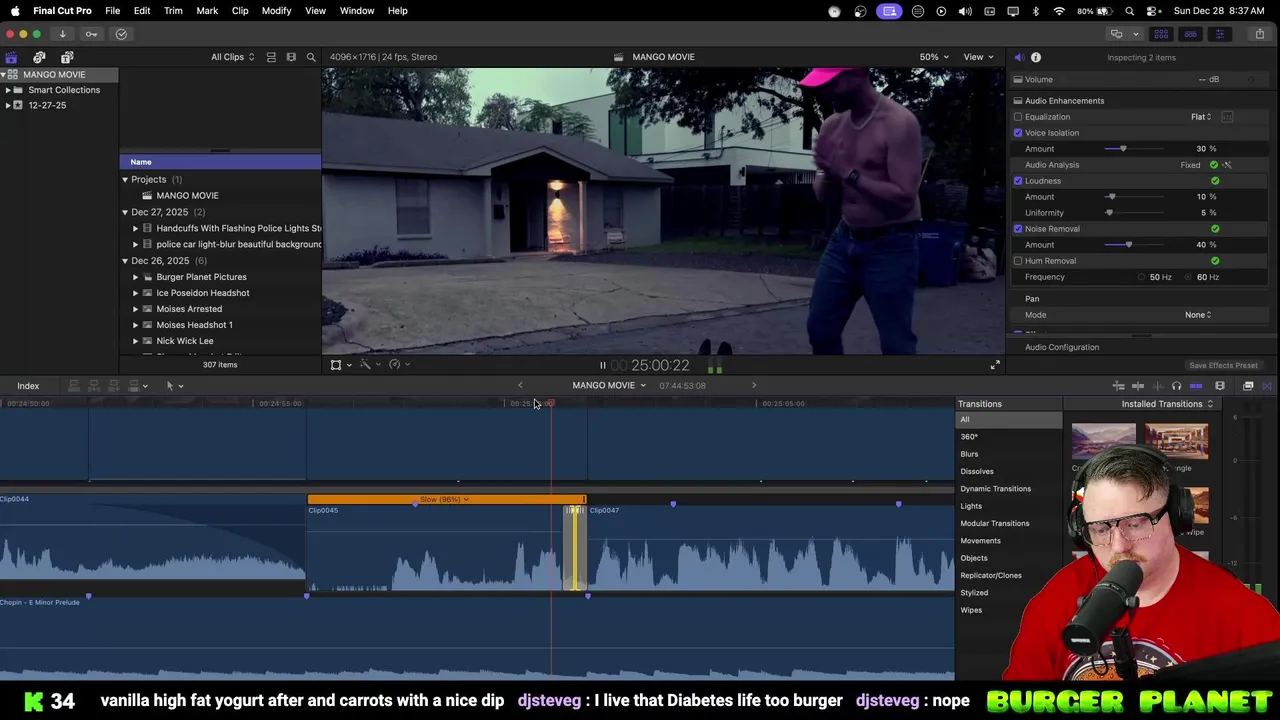Uncheck the Loudness checkbox
The image size is (1280, 720).
(1018, 181)
